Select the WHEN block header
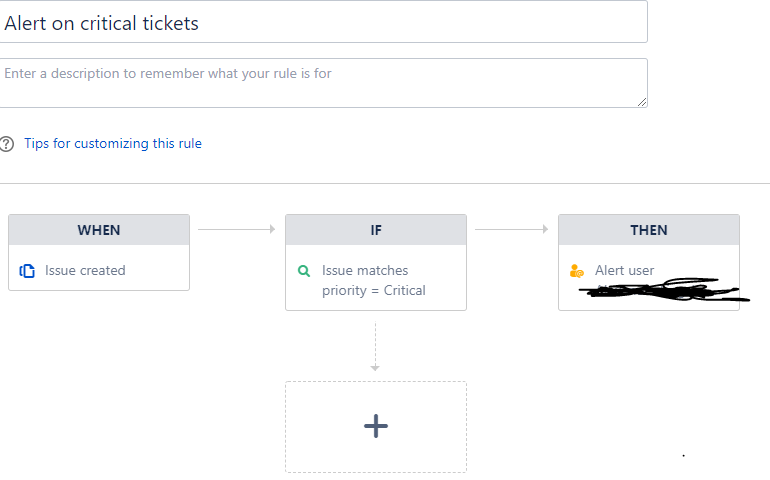 coord(99,230)
